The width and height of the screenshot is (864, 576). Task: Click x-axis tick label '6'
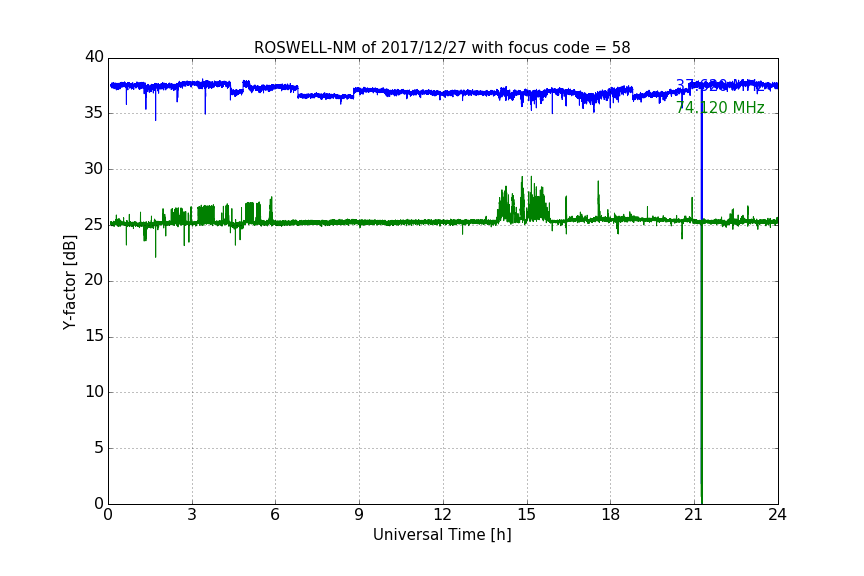click(275, 515)
